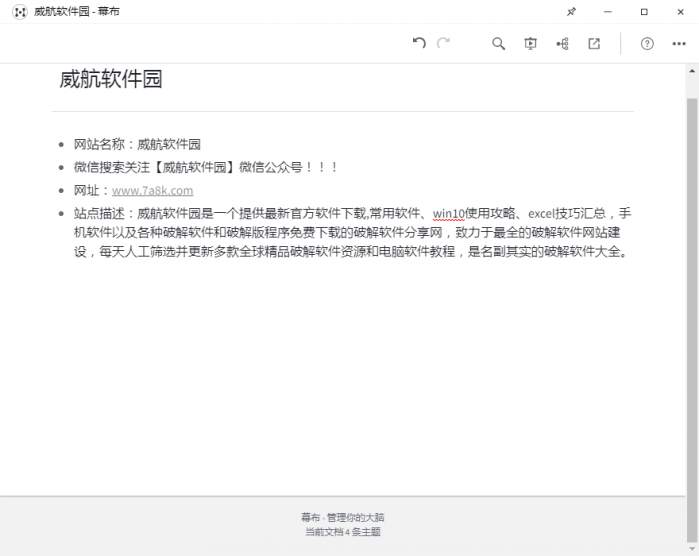Open the search magnifier tool
Screen dimensions: 699x556
coord(498,44)
